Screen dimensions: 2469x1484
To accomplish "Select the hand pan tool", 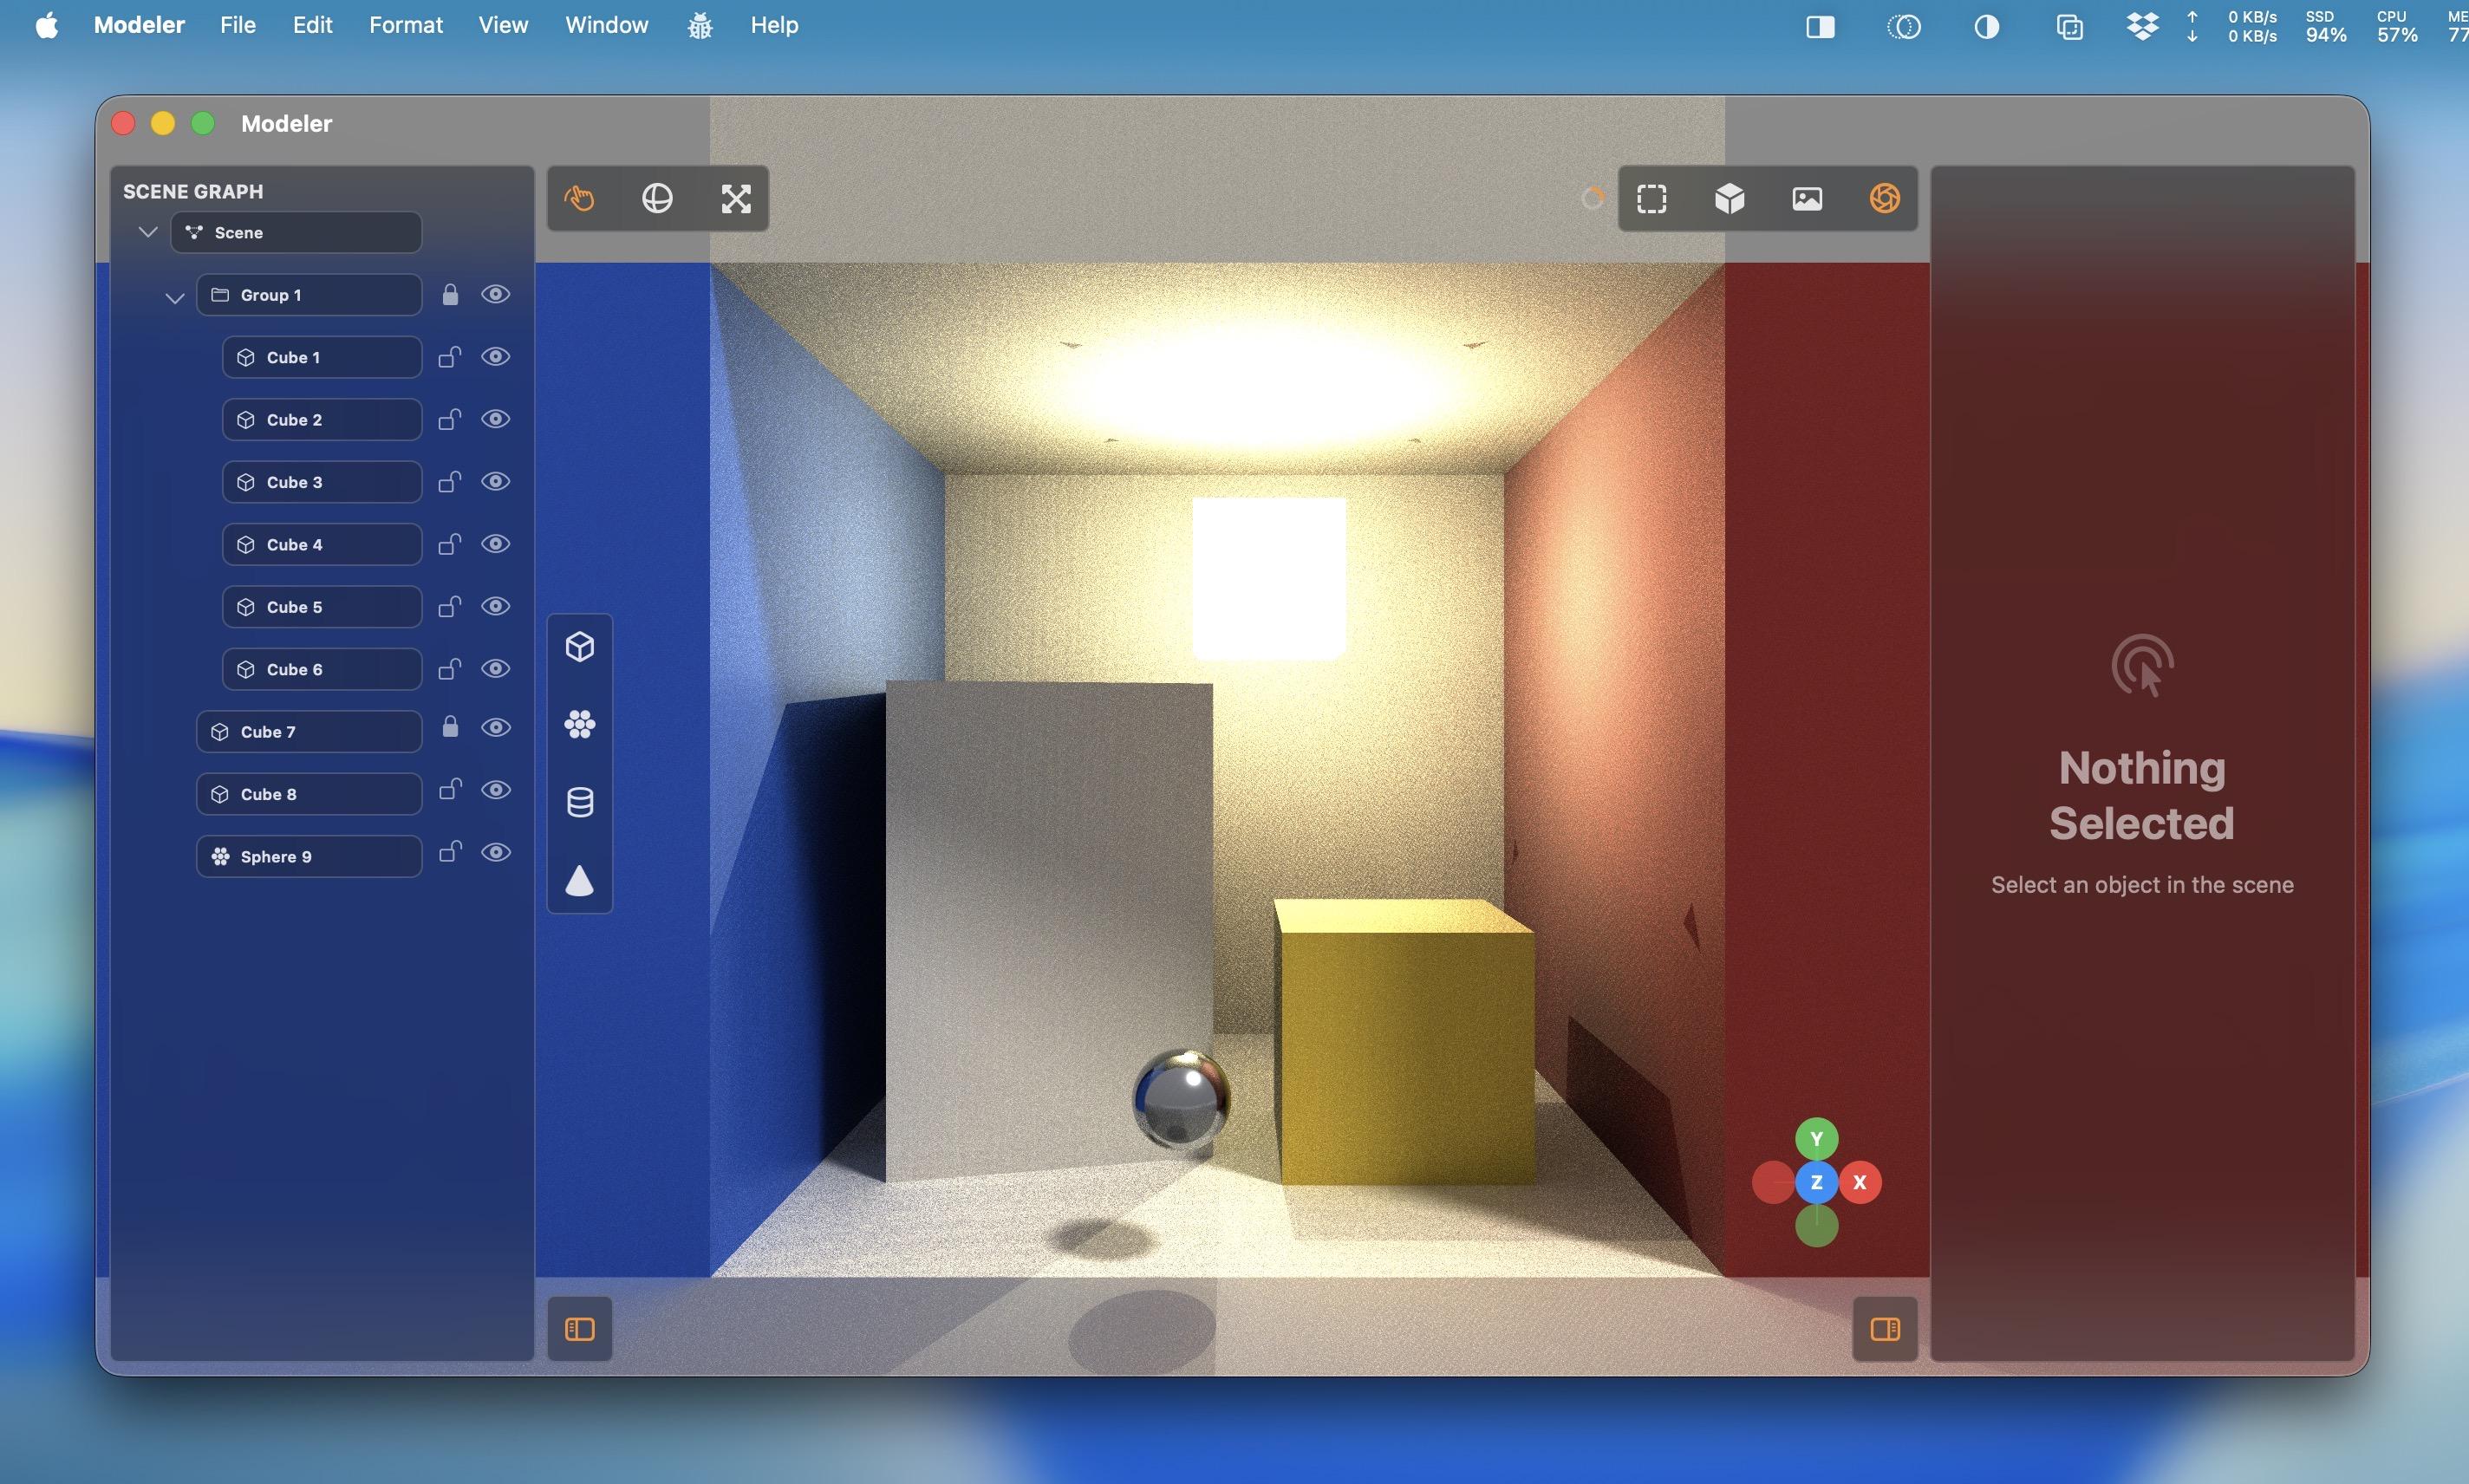I will coord(580,198).
